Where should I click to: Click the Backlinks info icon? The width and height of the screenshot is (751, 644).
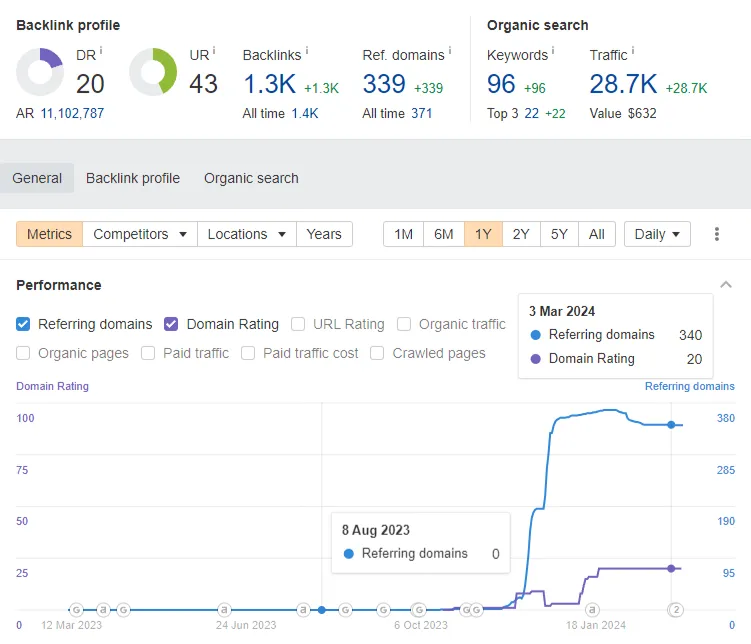(307, 50)
